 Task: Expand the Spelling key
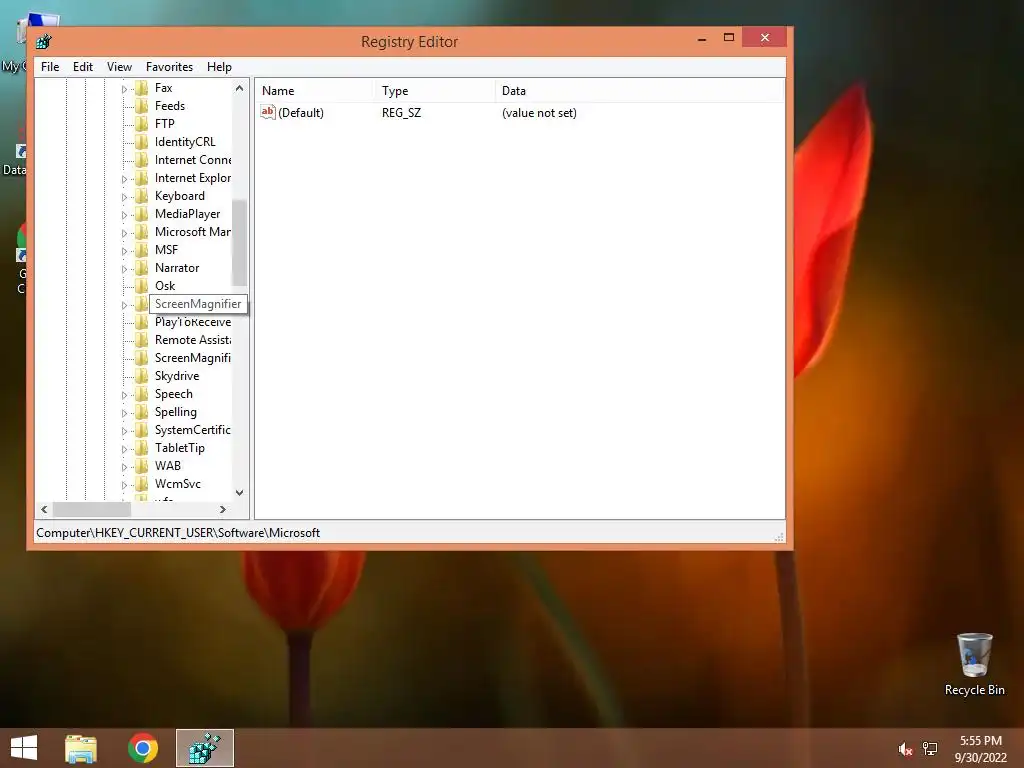(x=124, y=413)
